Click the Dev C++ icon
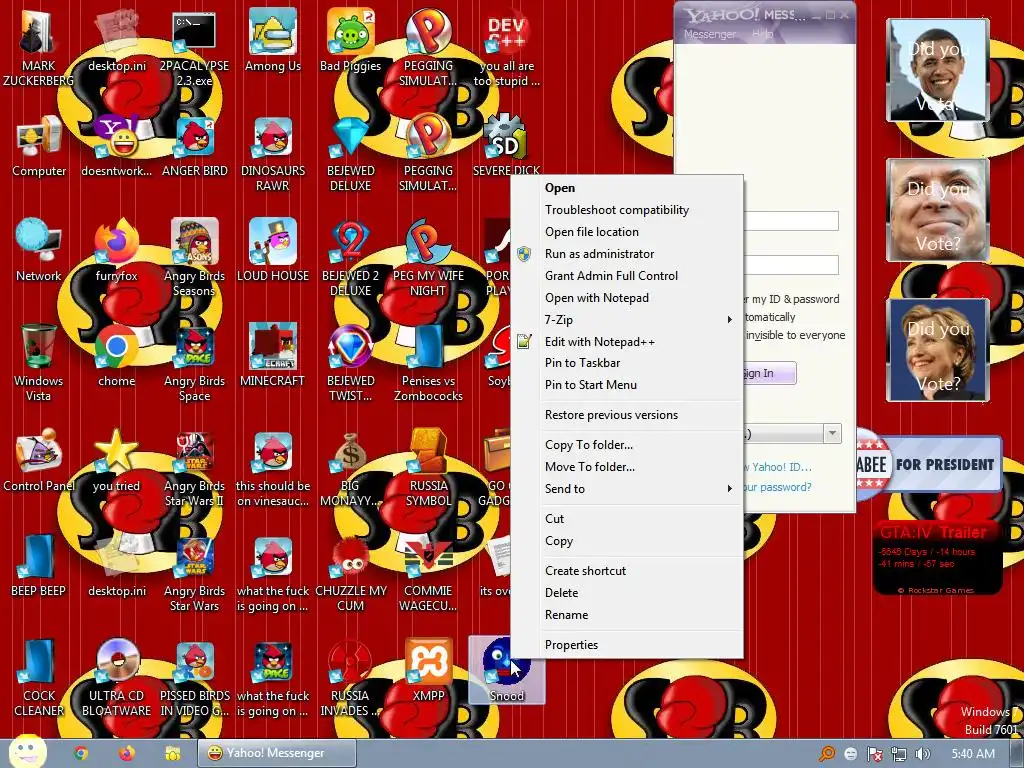This screenshot has width=1024, height=768. (x=506, y=47)
